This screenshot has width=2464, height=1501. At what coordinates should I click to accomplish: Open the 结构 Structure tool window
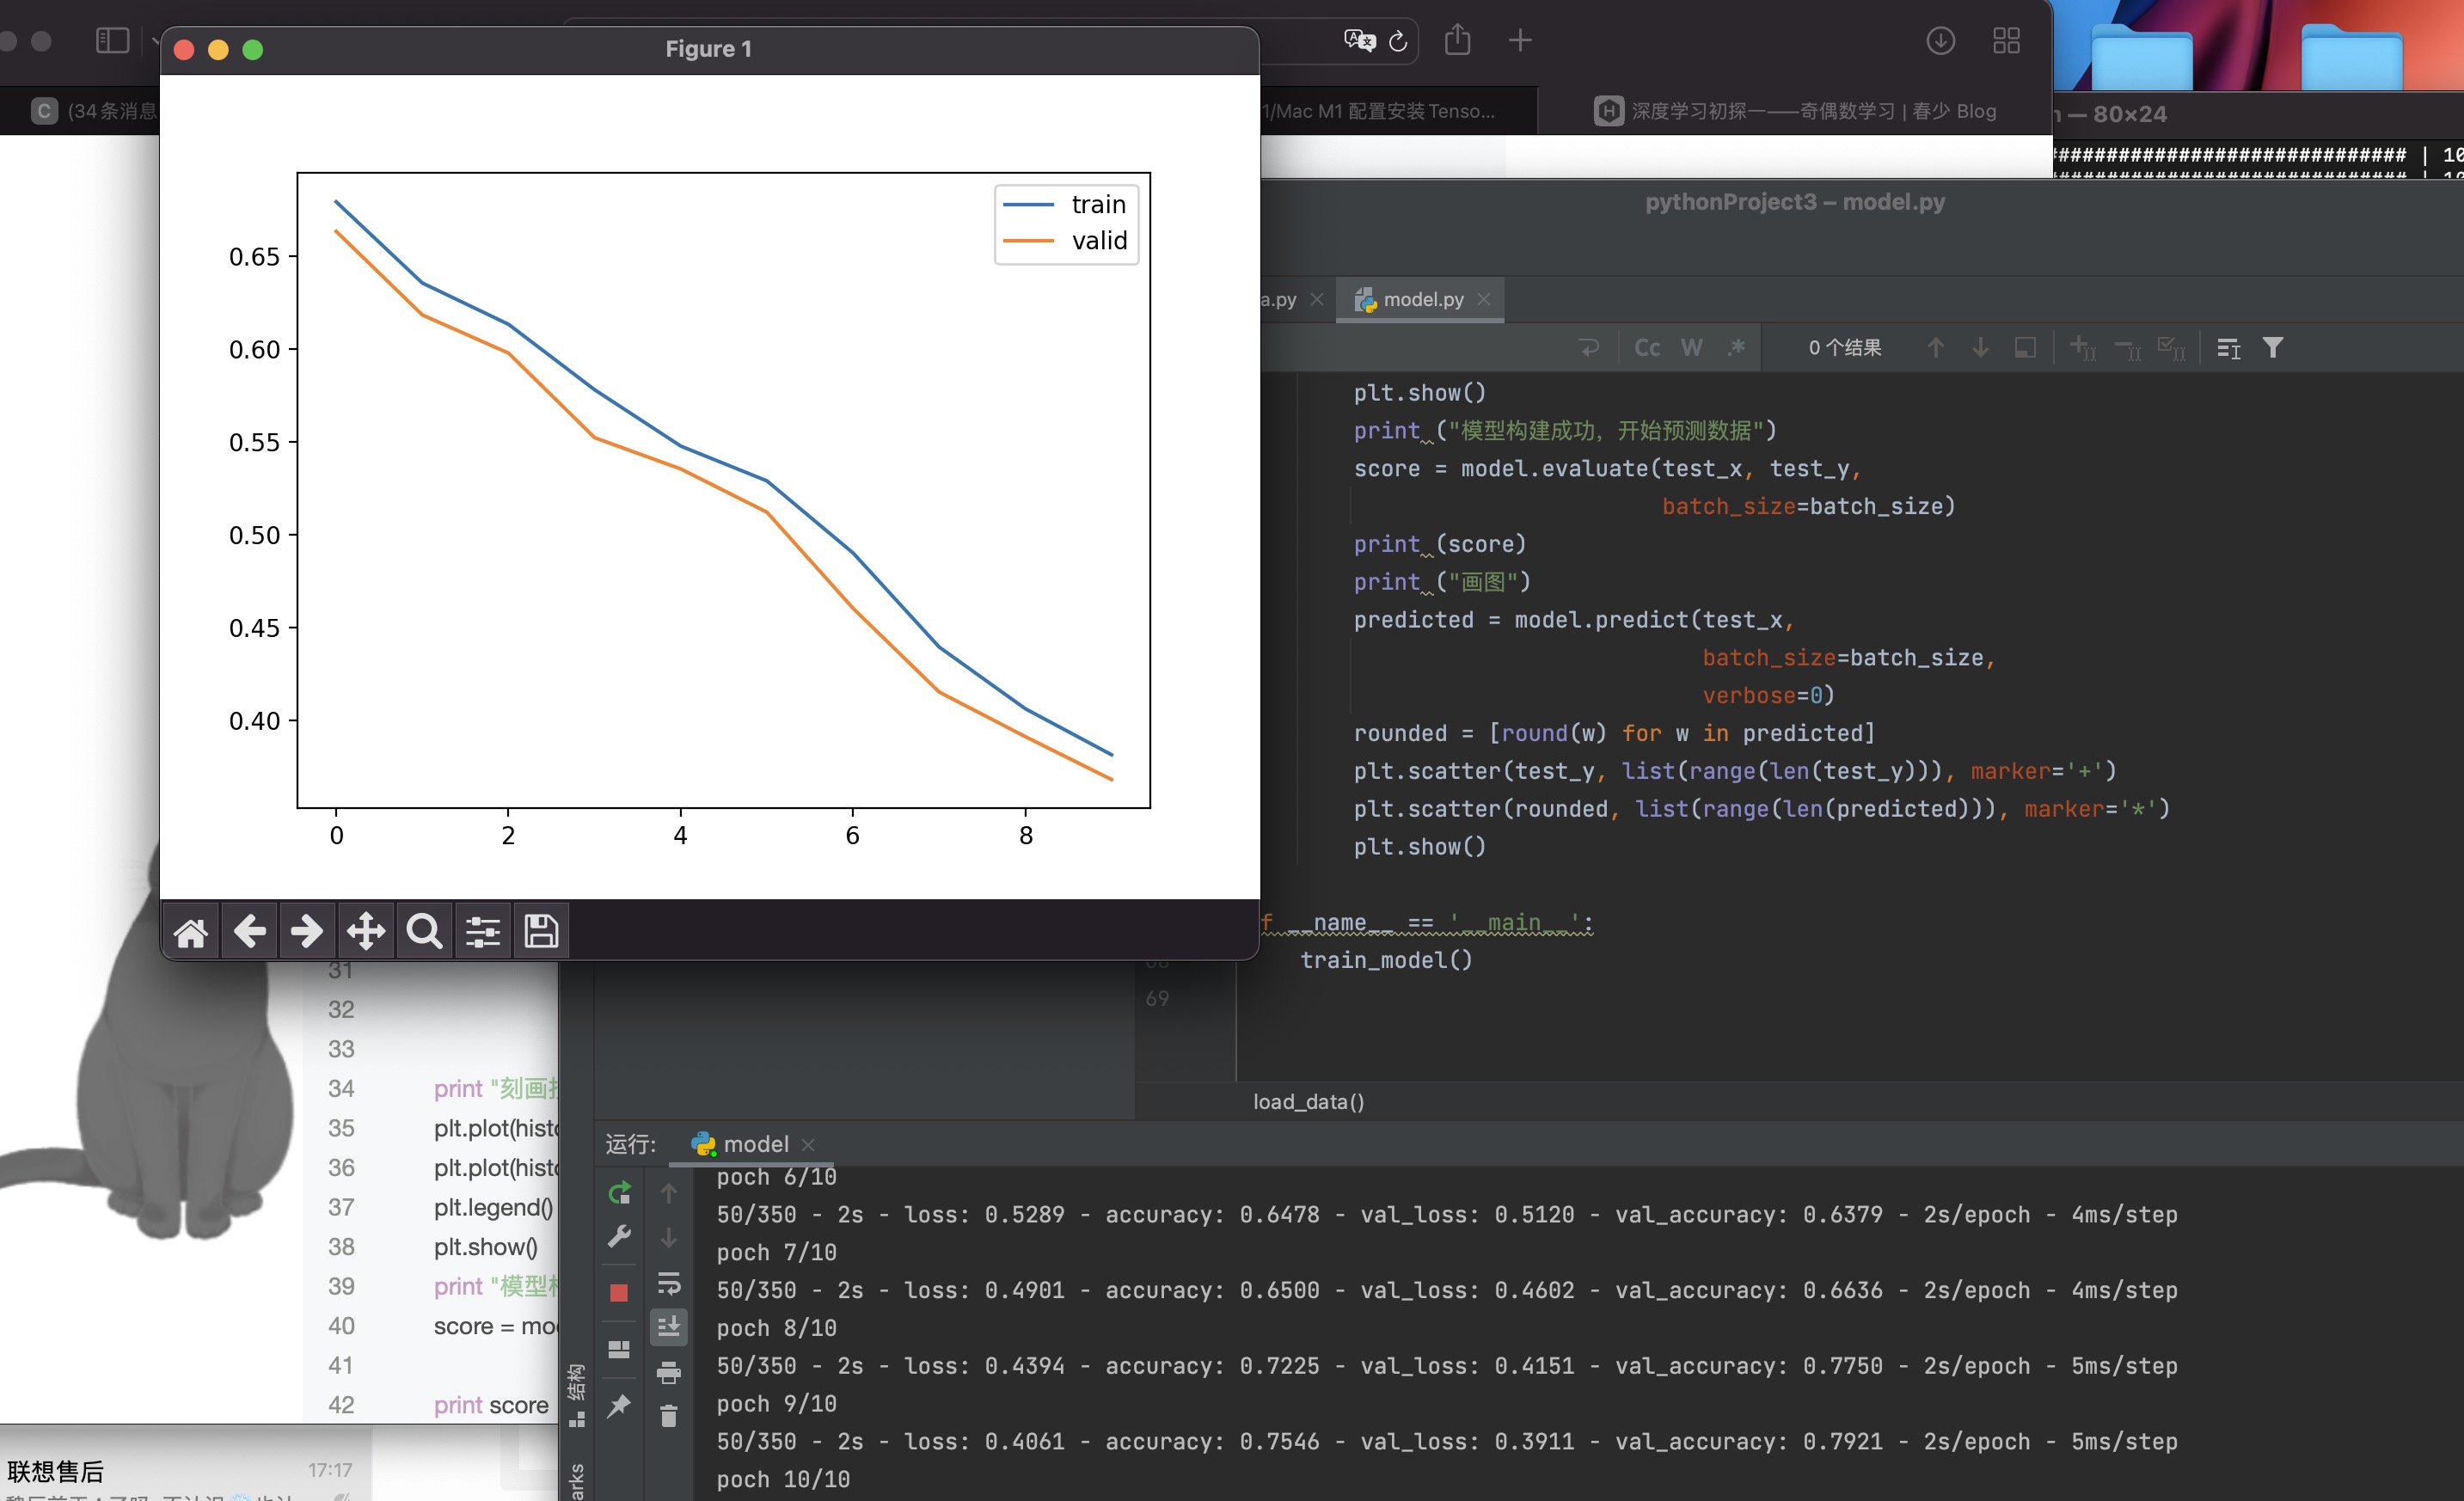[x=576, y=1395]
